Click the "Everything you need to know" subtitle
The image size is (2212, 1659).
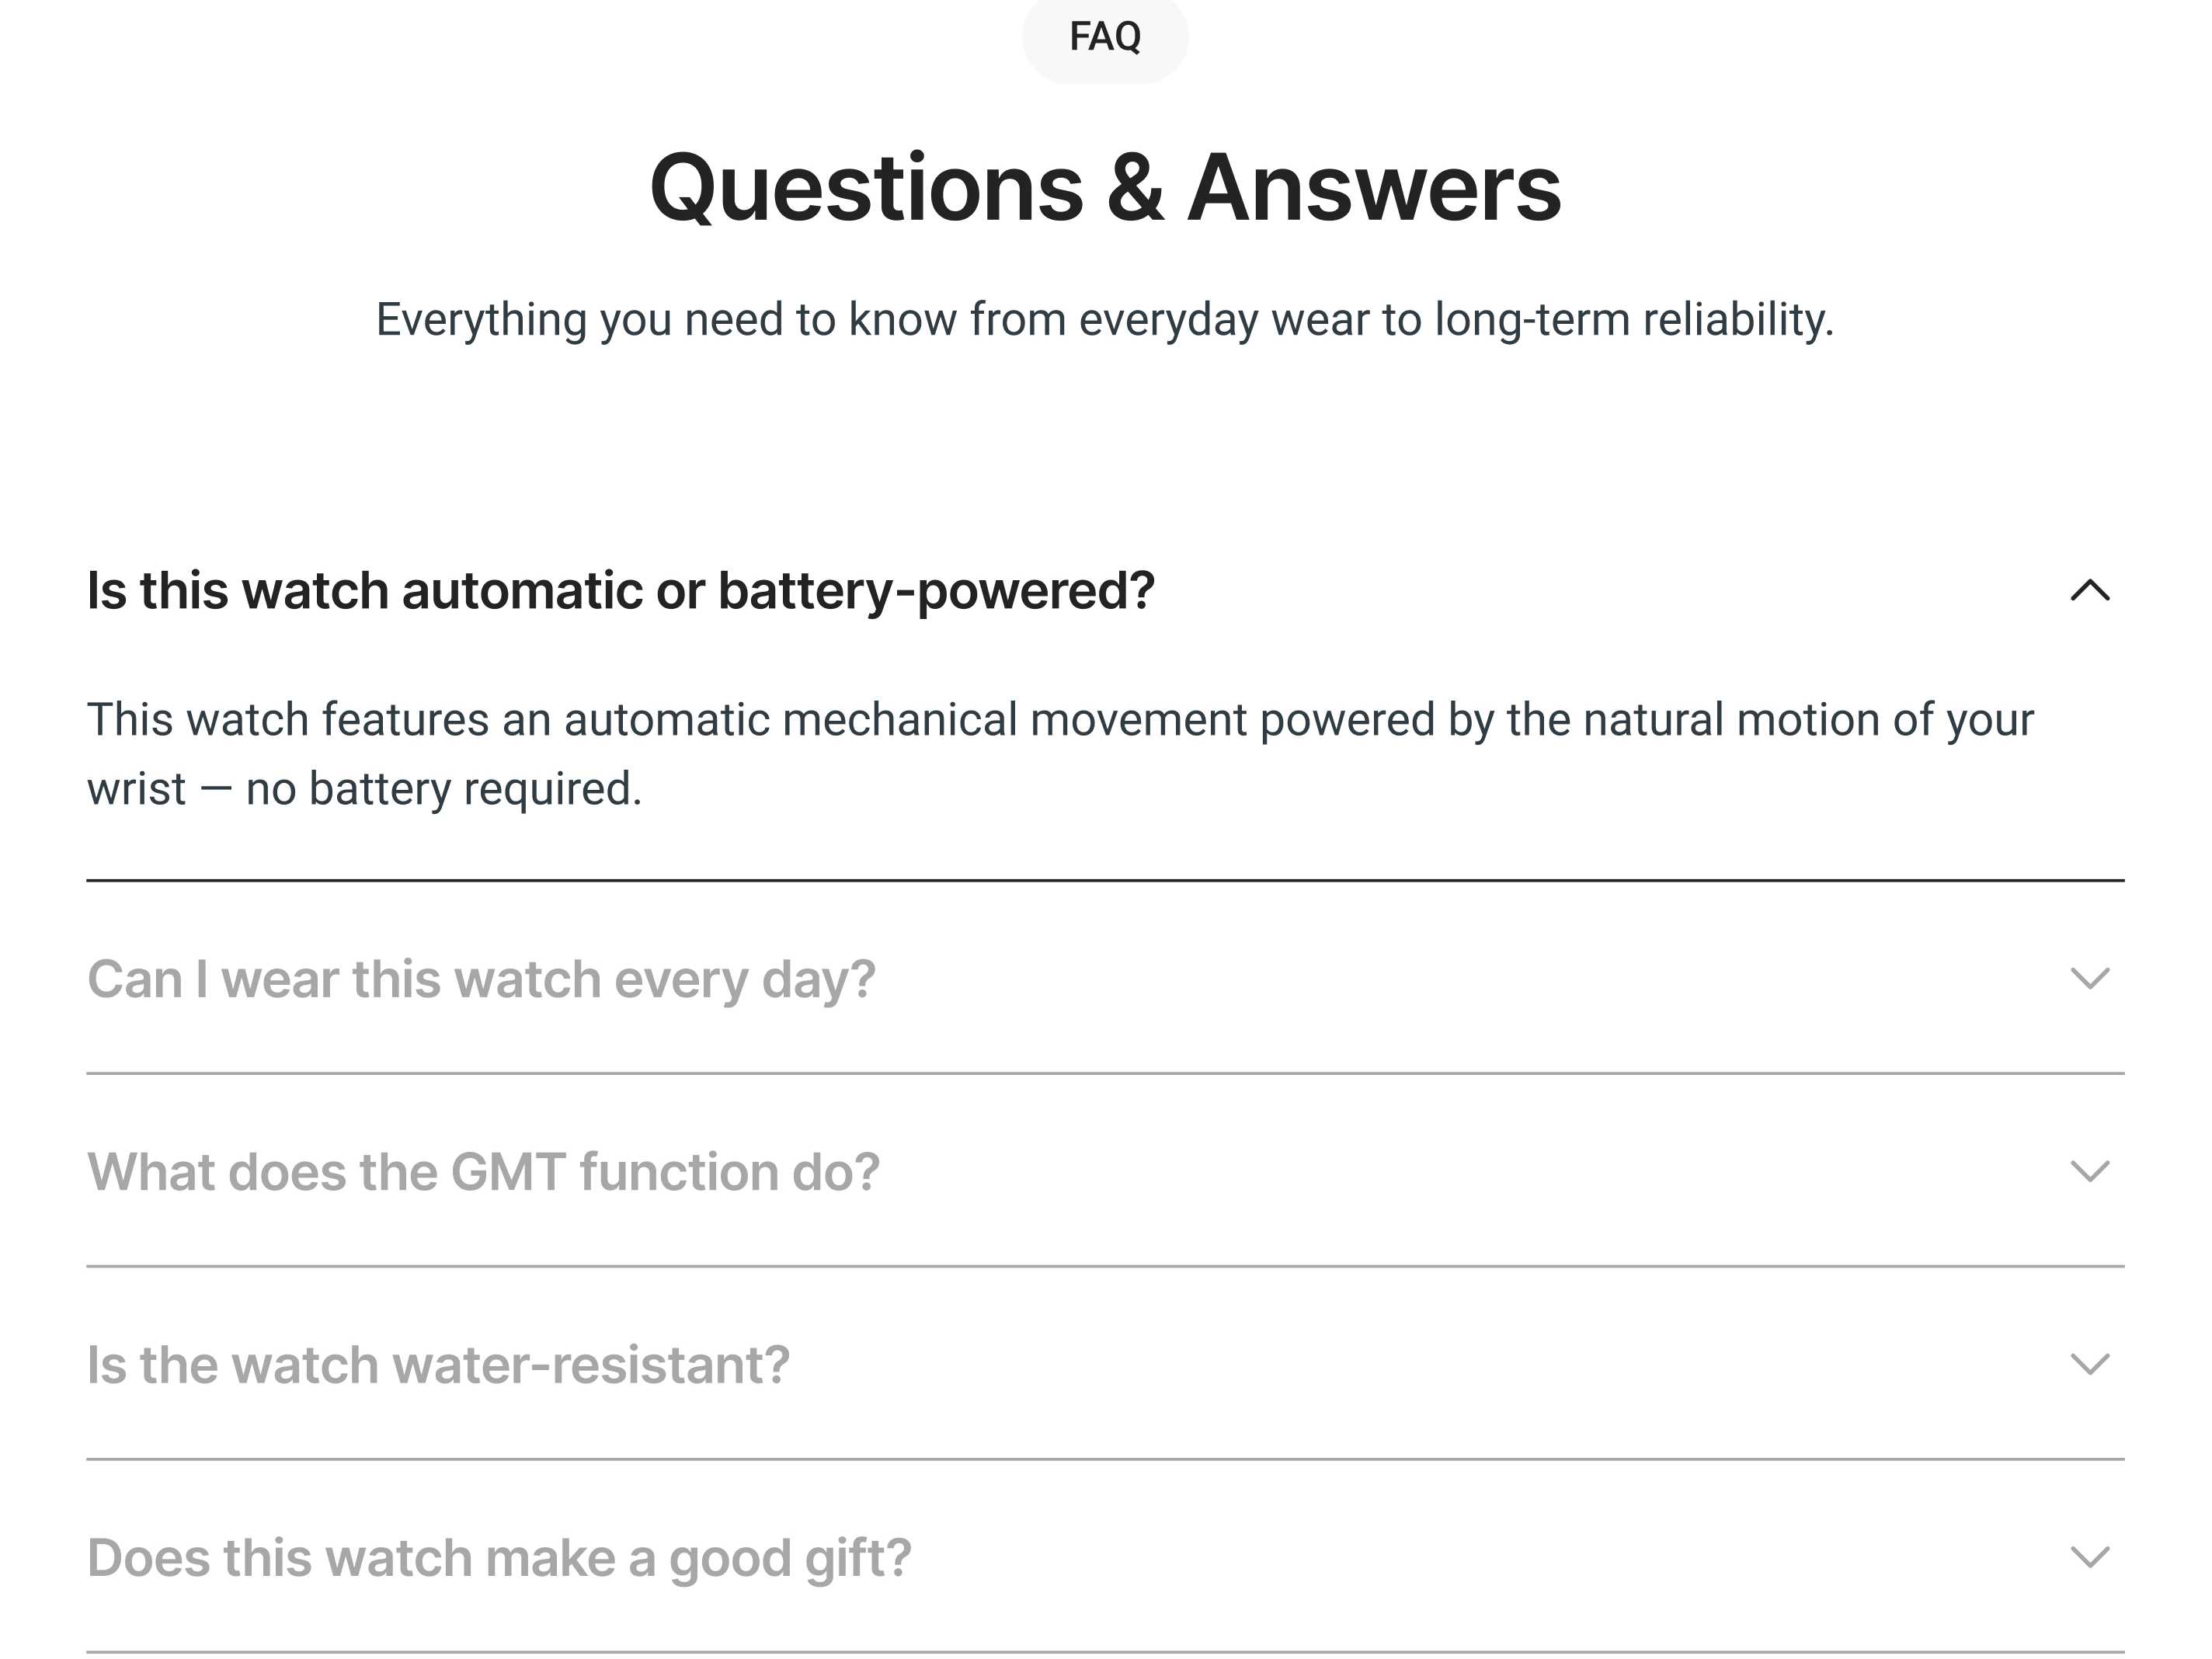[1105, 320]
